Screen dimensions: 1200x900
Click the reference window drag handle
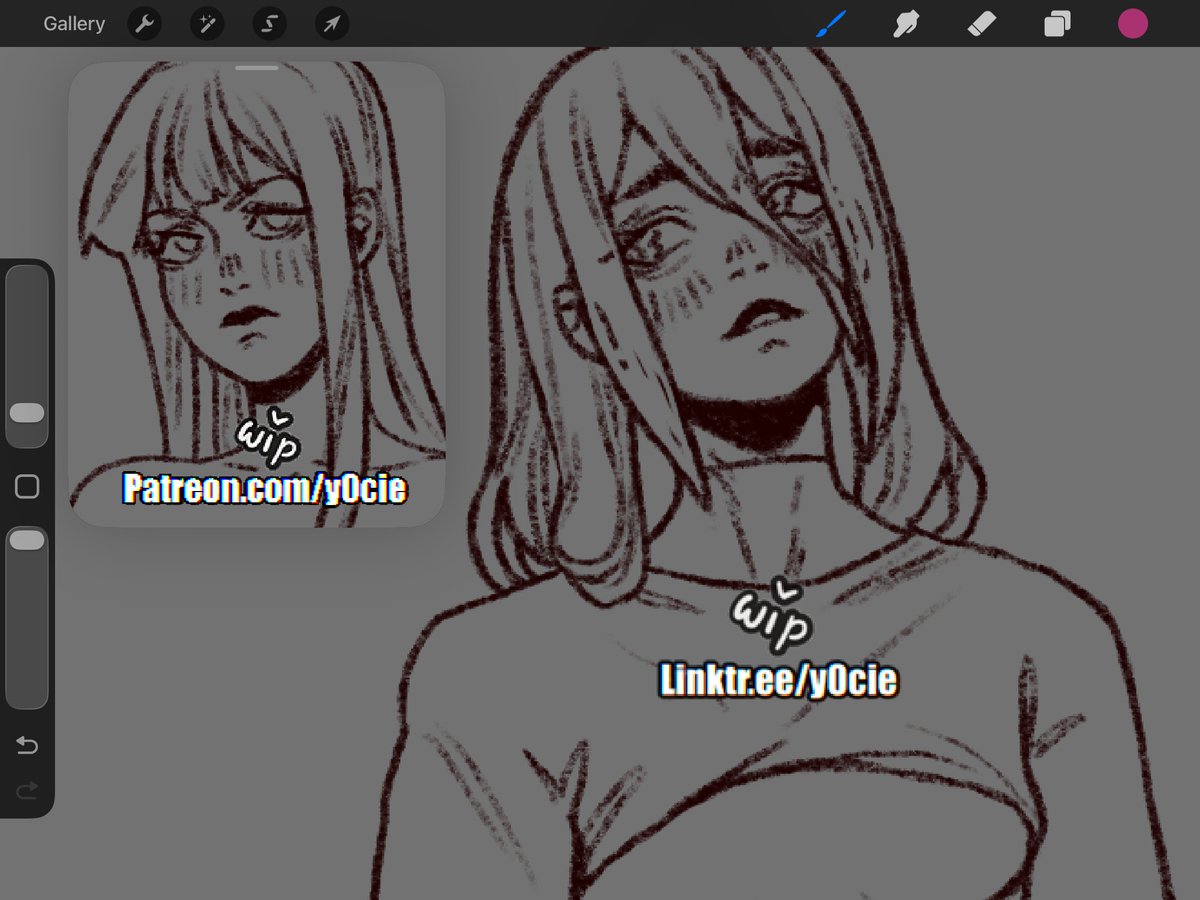click(x=257, y=68)
